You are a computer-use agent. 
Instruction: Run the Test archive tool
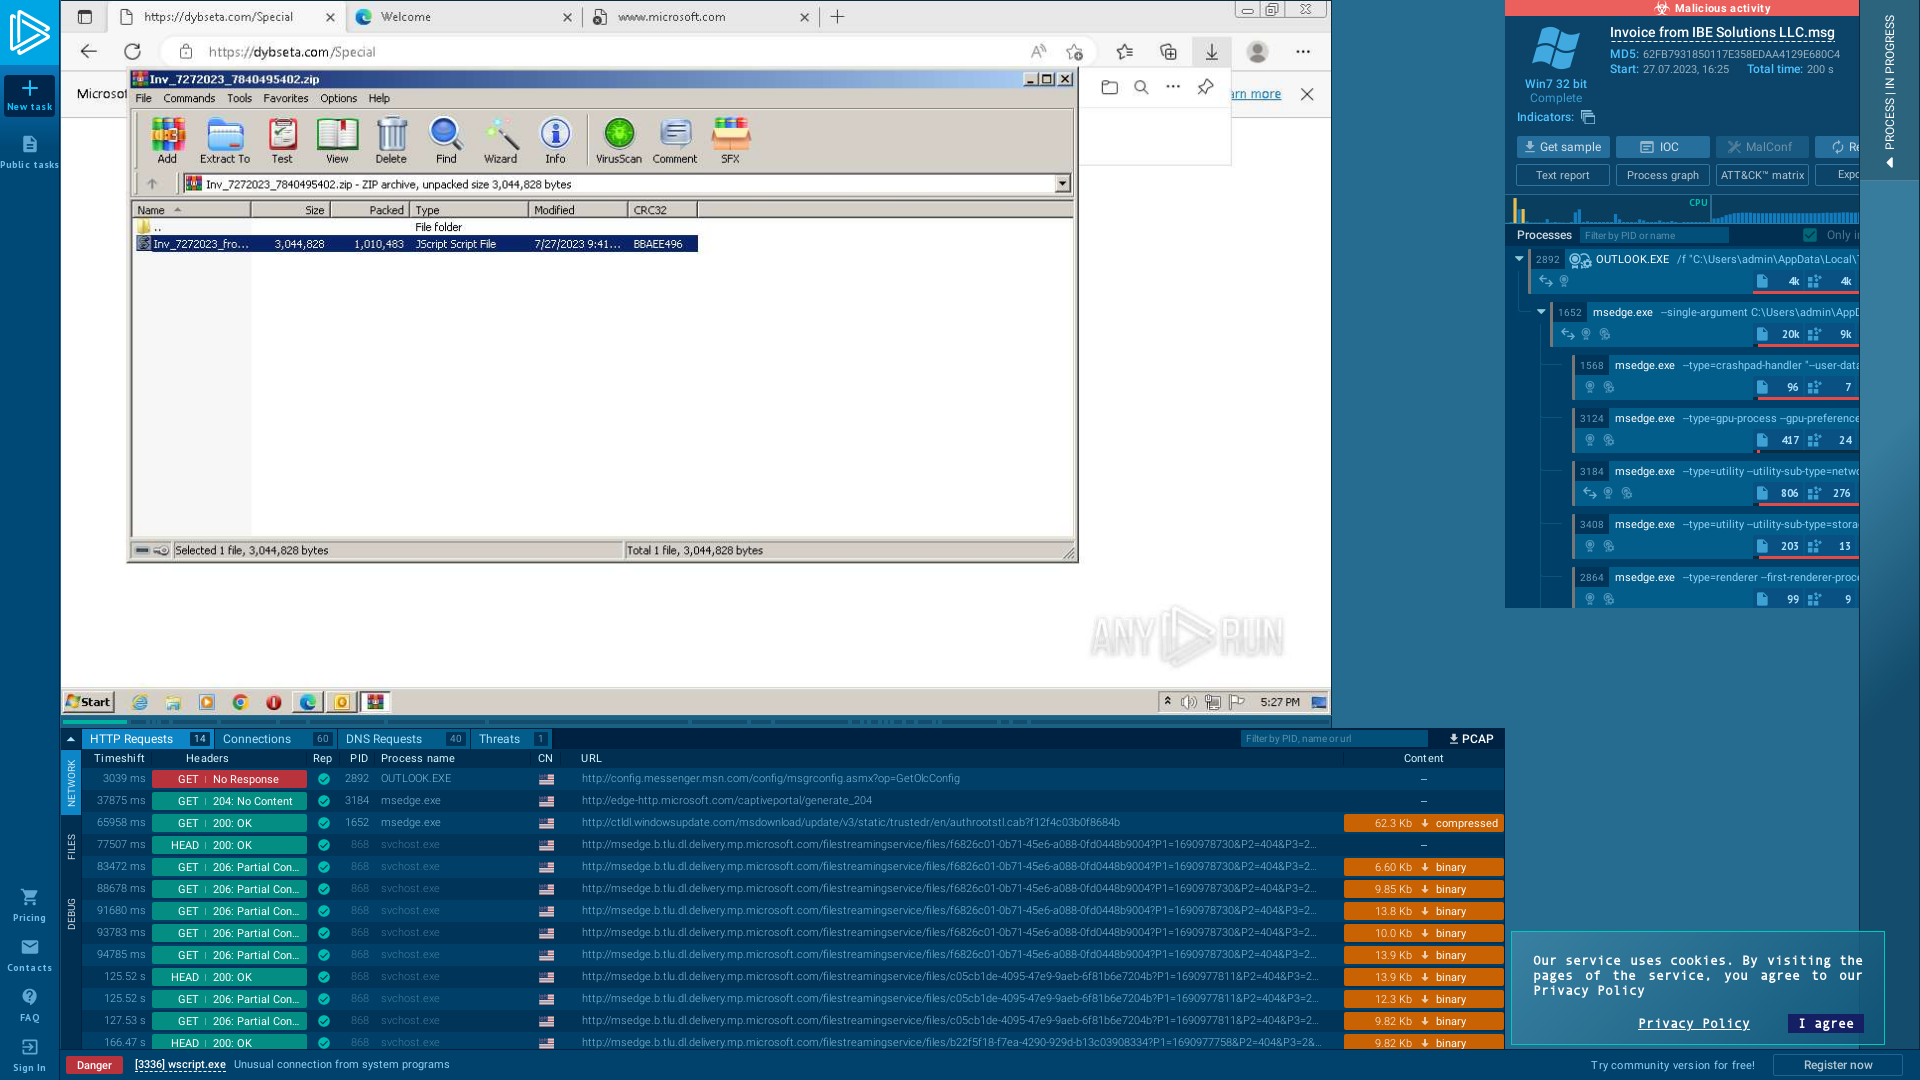point(282,140)
